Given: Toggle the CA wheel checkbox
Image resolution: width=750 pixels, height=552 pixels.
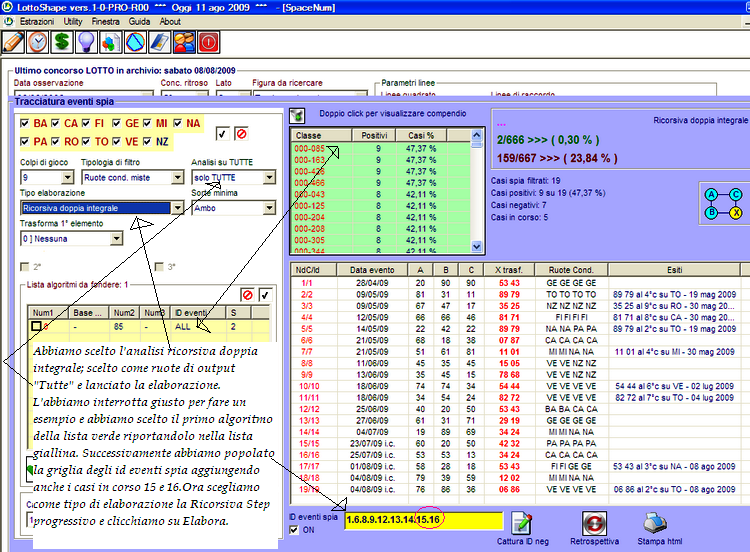Looking at the screenshot, I should point(55,123).
